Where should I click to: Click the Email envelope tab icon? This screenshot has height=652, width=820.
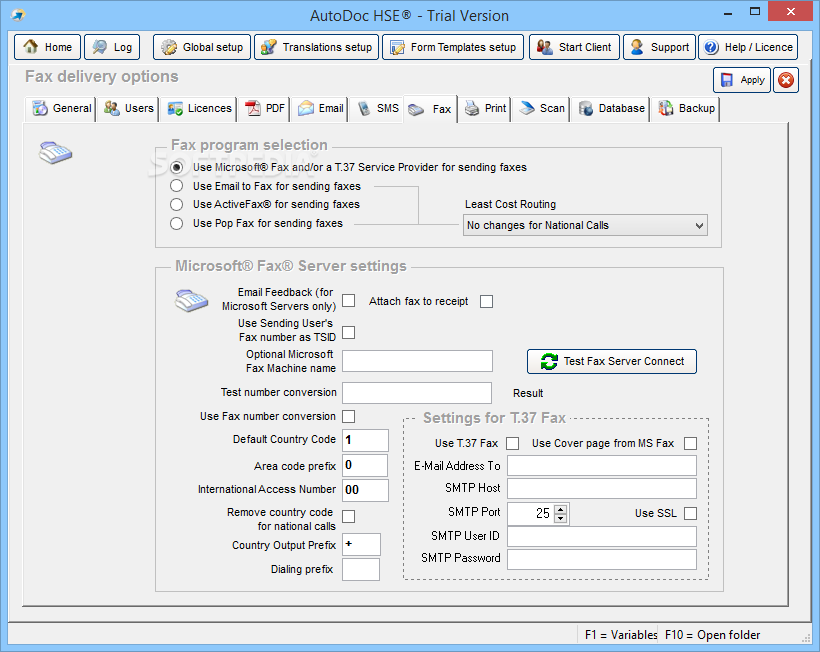[305, 108]
